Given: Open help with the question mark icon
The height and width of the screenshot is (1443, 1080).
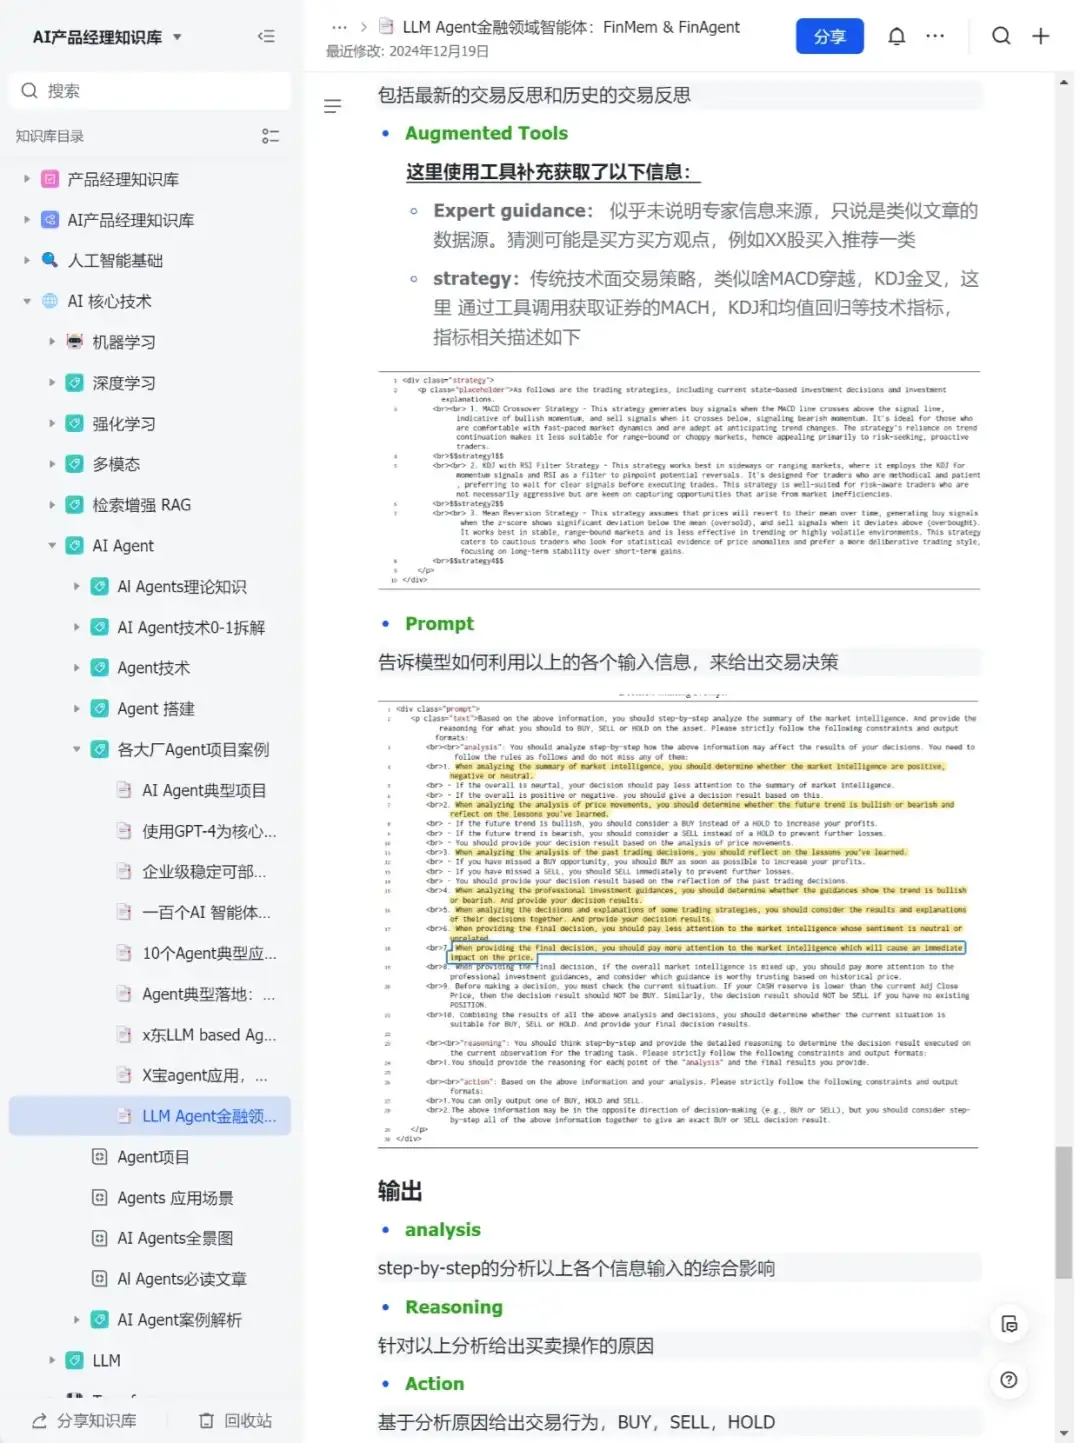Looking at the screenshot, I should [x=1009, y=1380].
